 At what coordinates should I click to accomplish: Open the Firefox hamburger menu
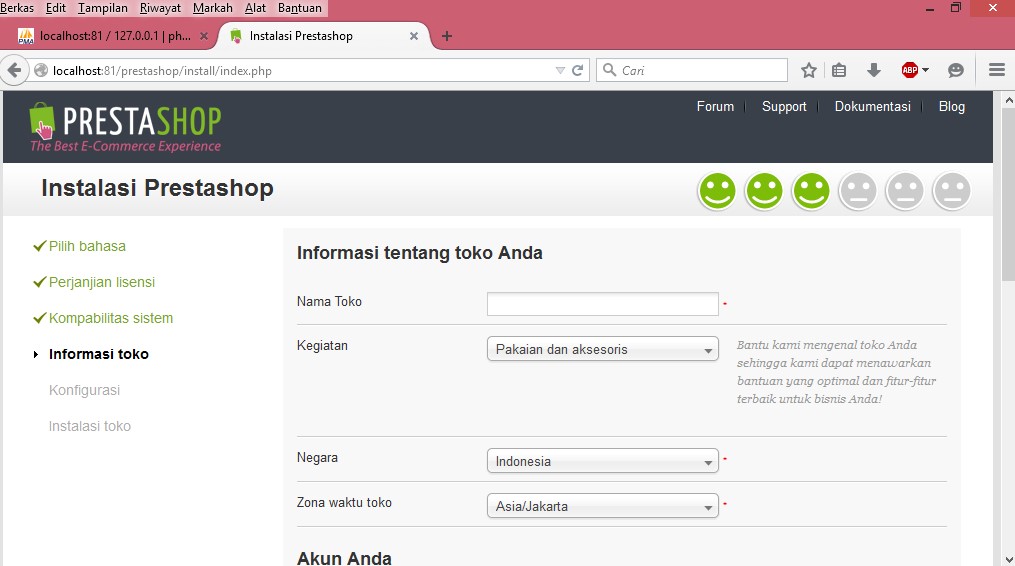tap(997, 70)
